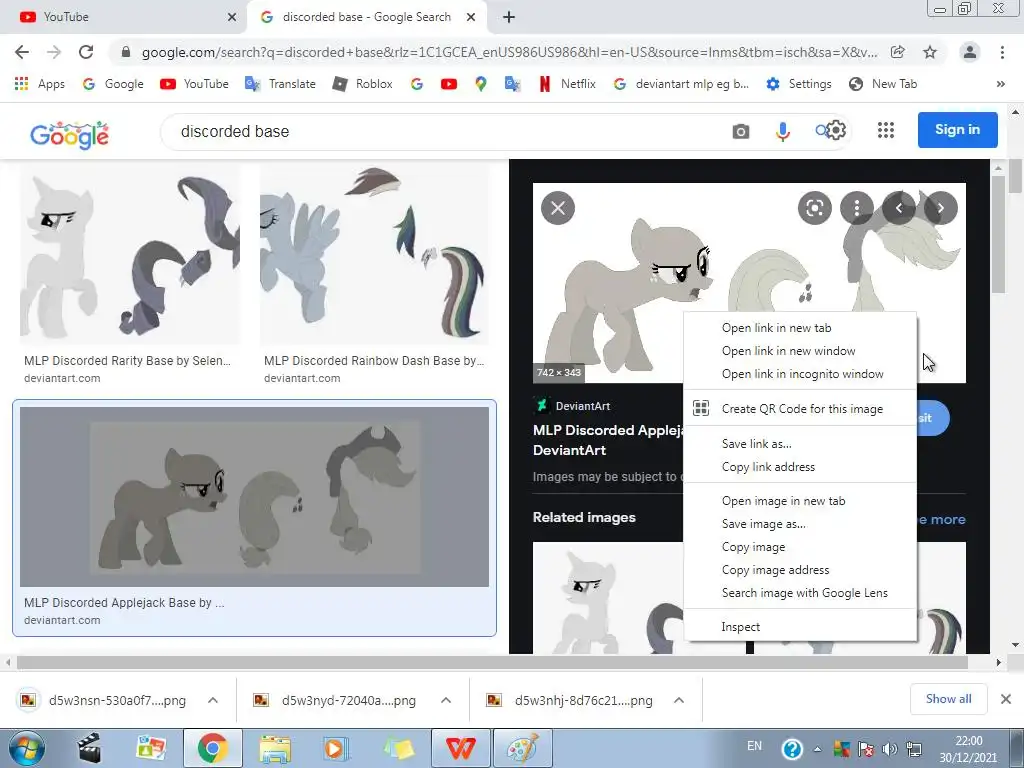Click the volume icon in system tray
Screen dimensions: 1024x768
point(889,749)
